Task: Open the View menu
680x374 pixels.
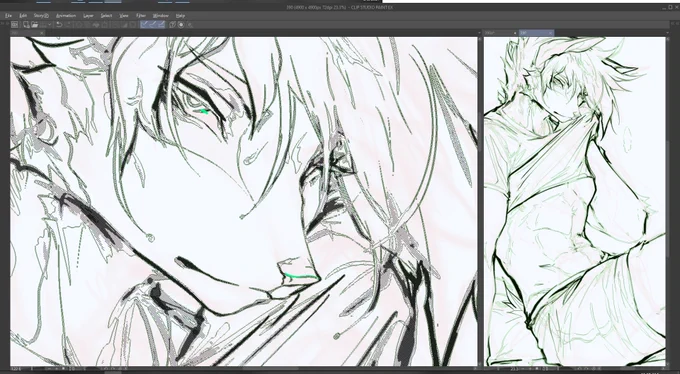Action: pos(124,16)
